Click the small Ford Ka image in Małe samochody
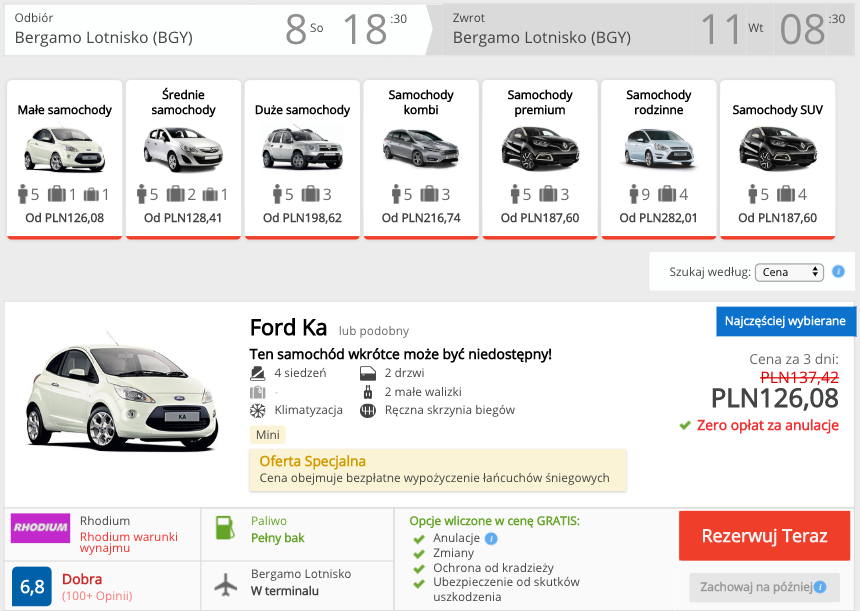 pyautogui.click(x=64, y=149)
